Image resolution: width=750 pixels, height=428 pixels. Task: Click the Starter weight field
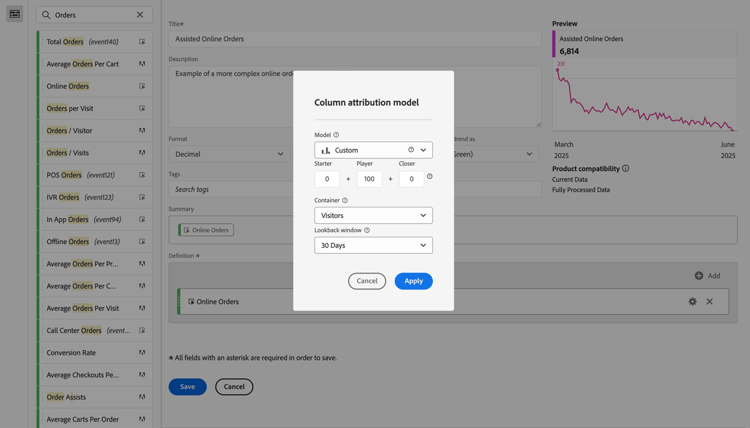[327, 179]
